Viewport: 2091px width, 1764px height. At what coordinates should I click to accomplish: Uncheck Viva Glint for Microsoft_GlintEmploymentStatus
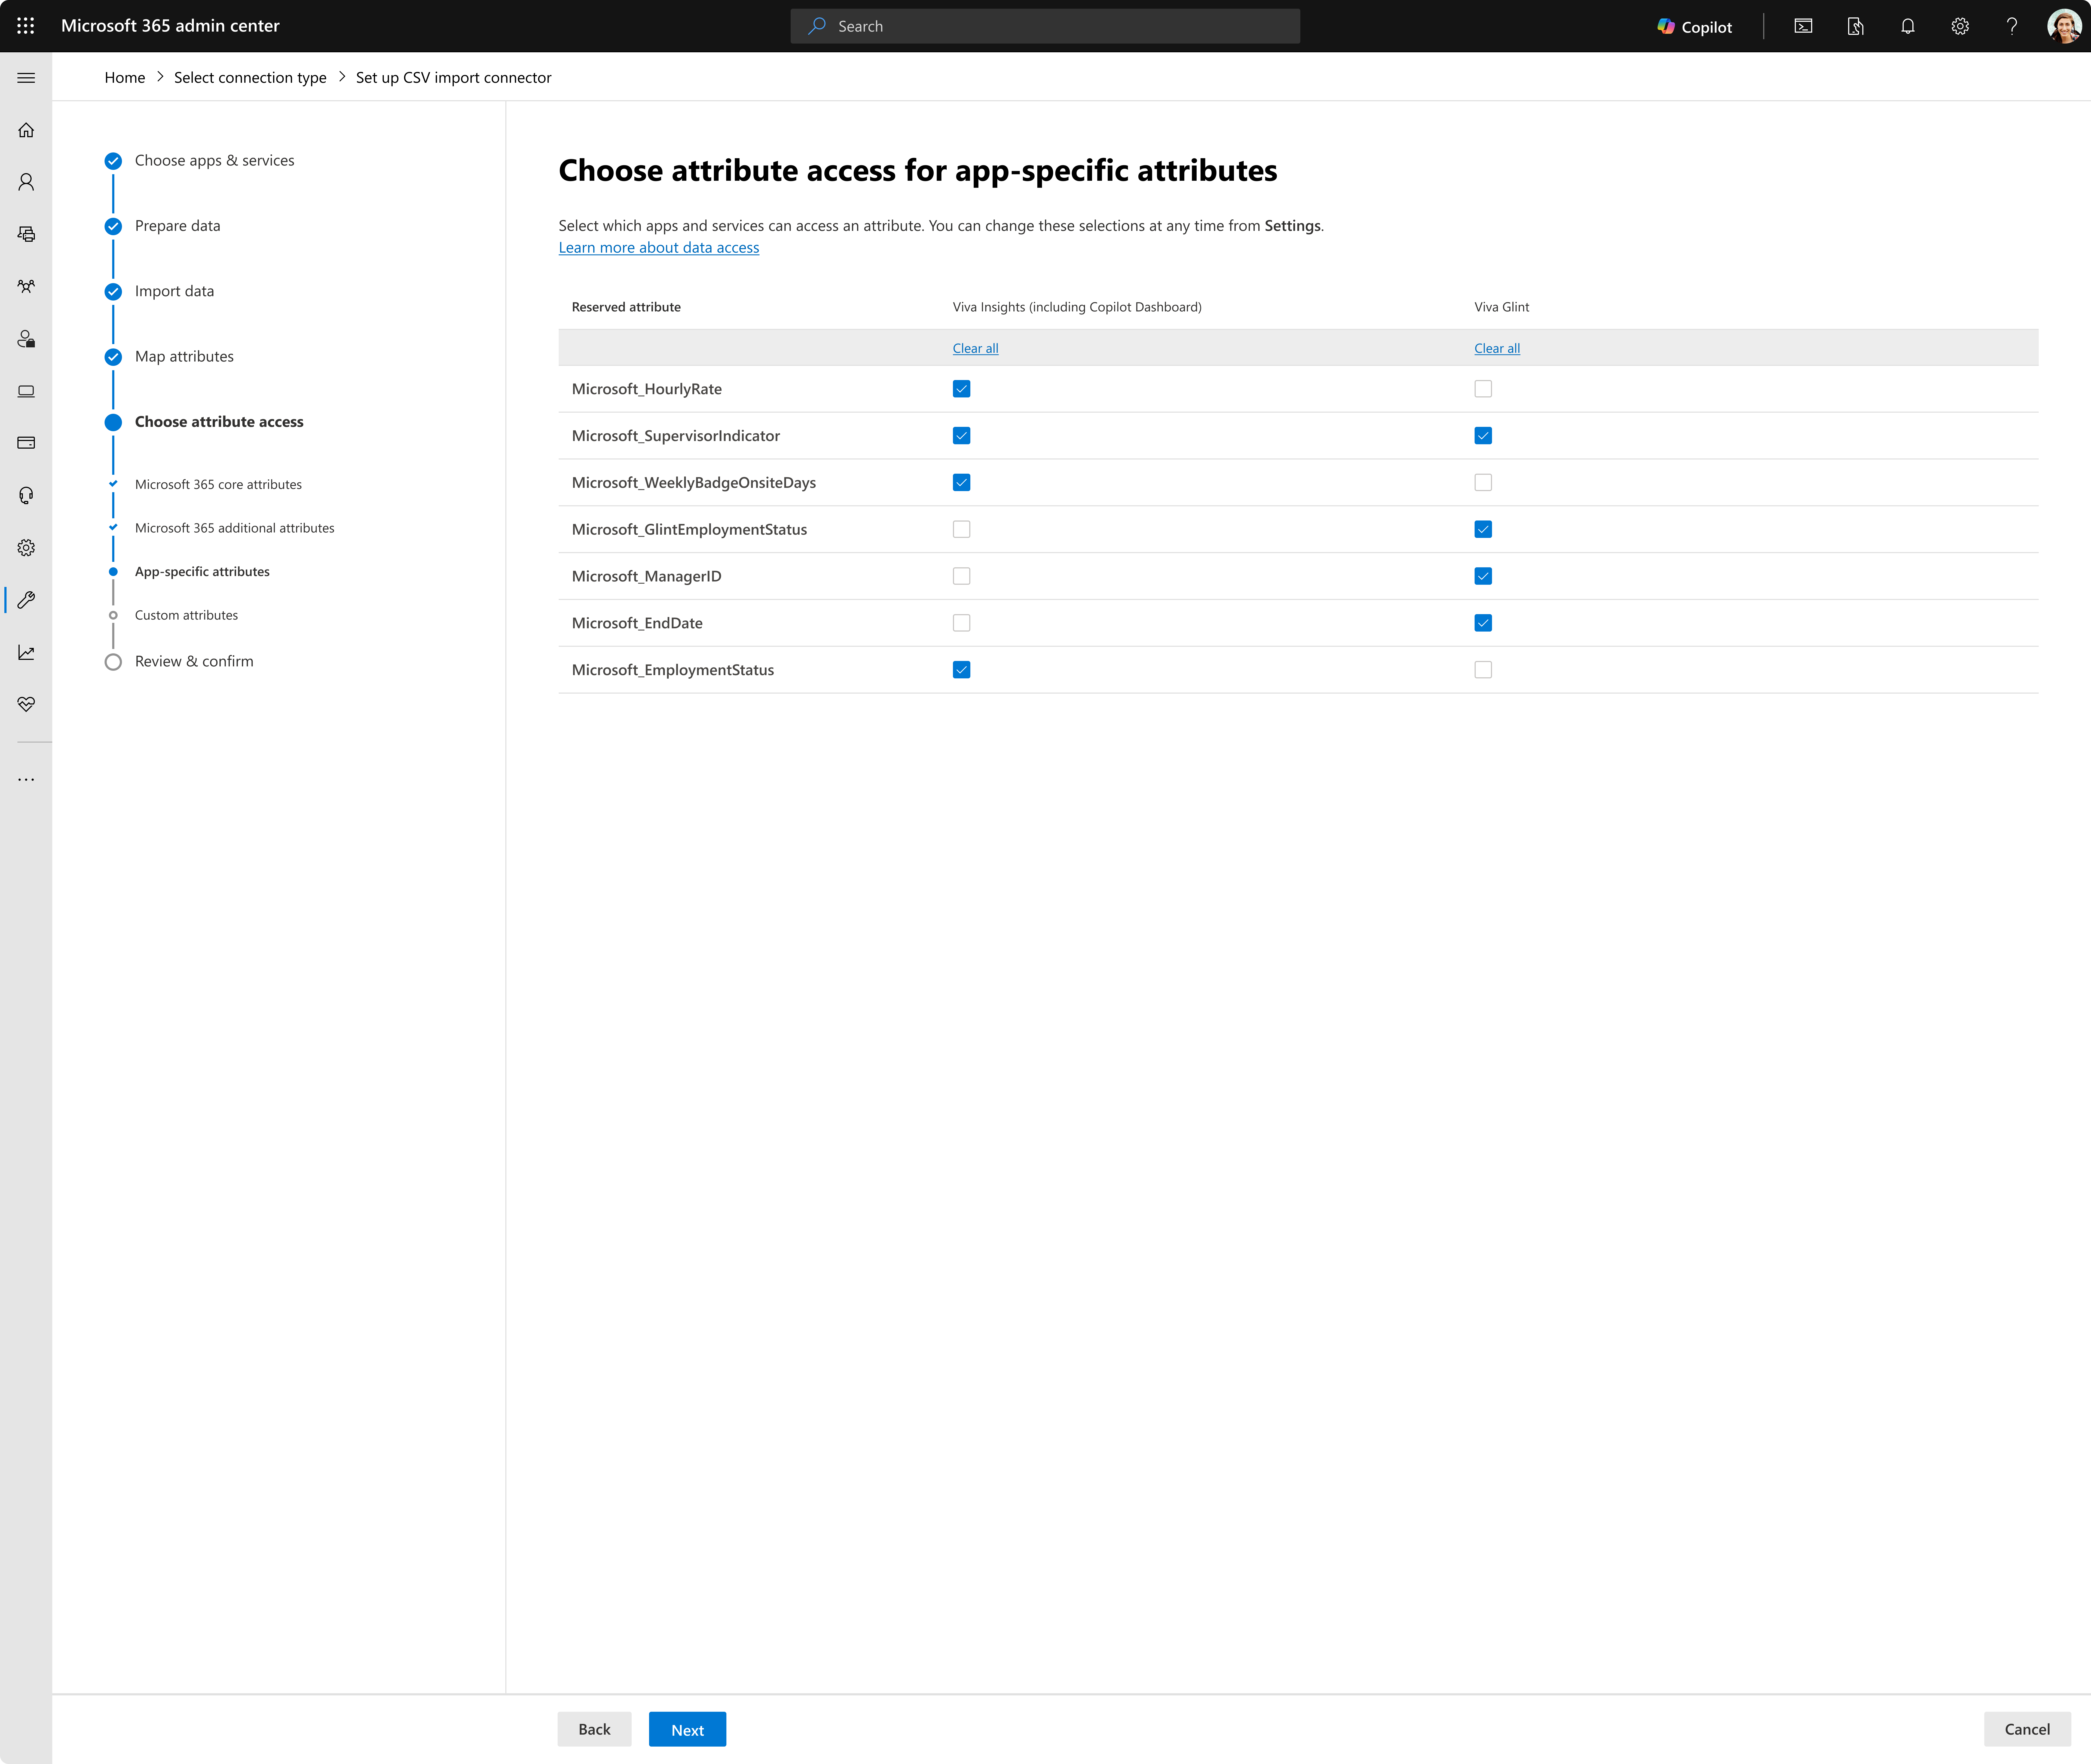point(1483,529)
